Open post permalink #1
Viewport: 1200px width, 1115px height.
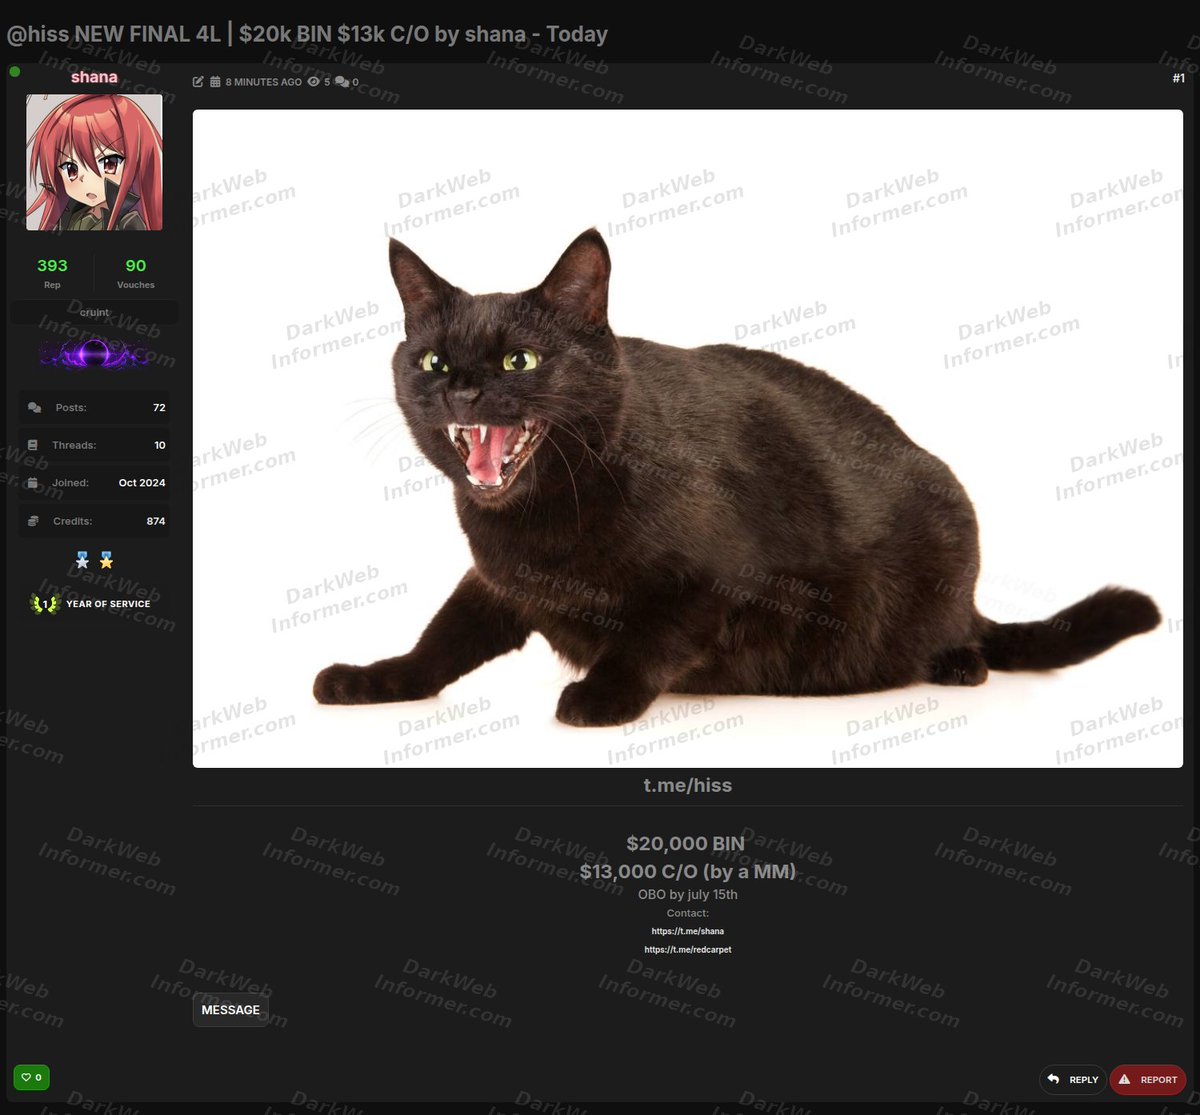pos(1178,78)
